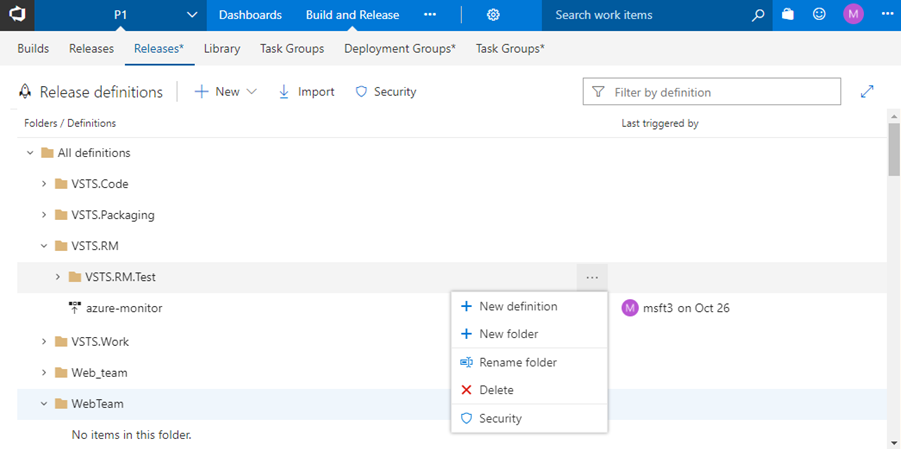This screenshot has height=449, width=901.
Task: Open the settings gear icon
Action: (493, 15)
